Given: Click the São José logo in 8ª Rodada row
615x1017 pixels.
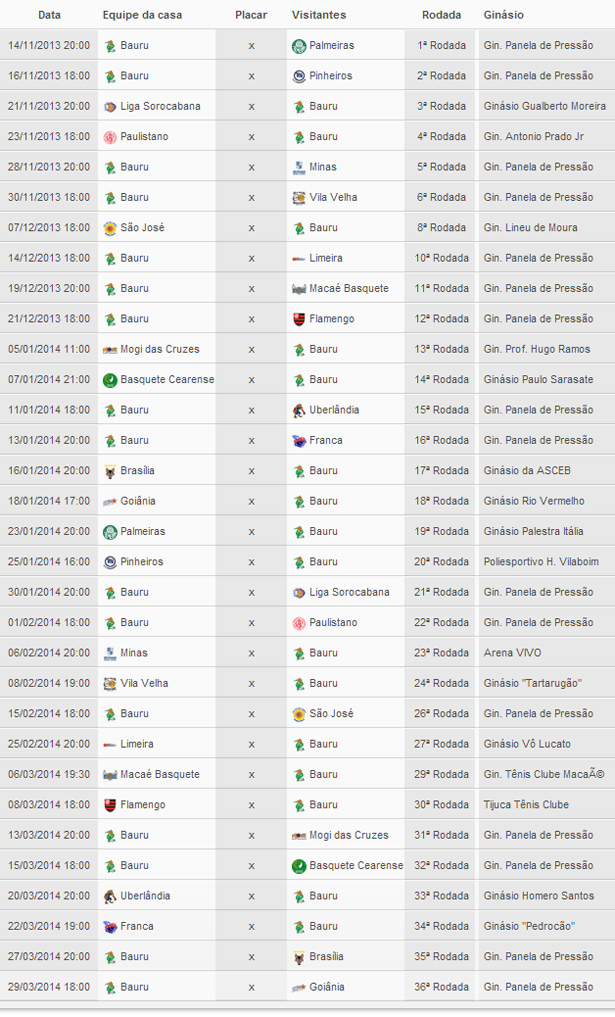Looking at the screenshot, I should [x=110, y=228].
